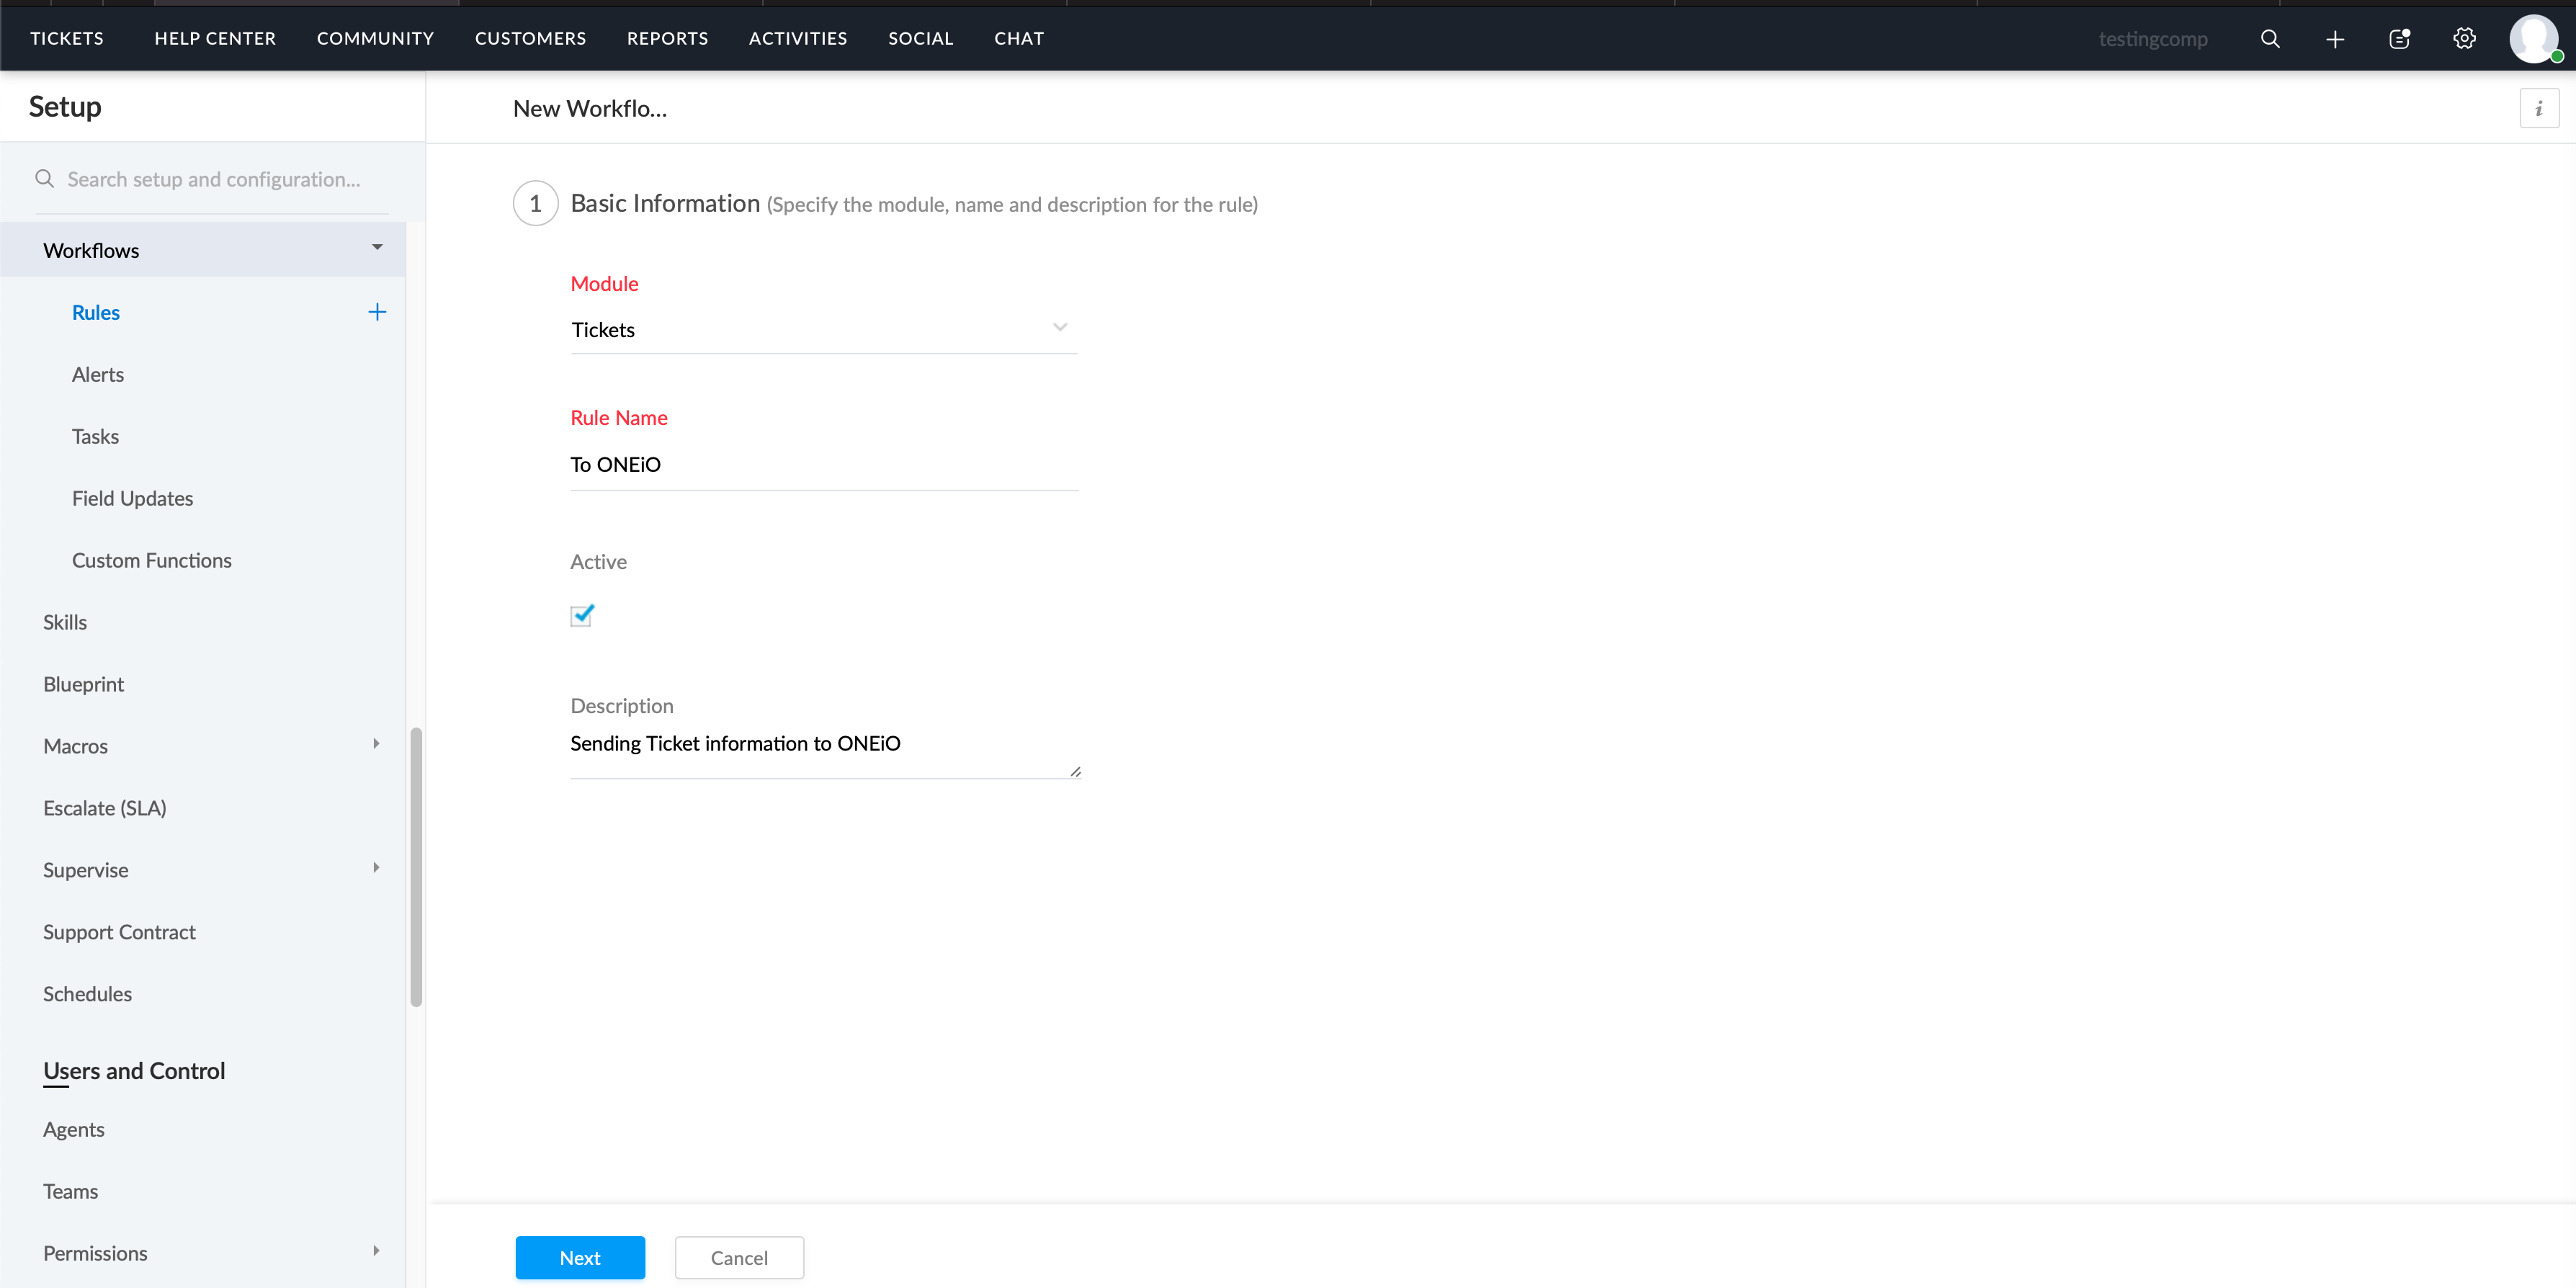
Task: Open Permissions in the sidebar
Action: tap(95, 1253)
